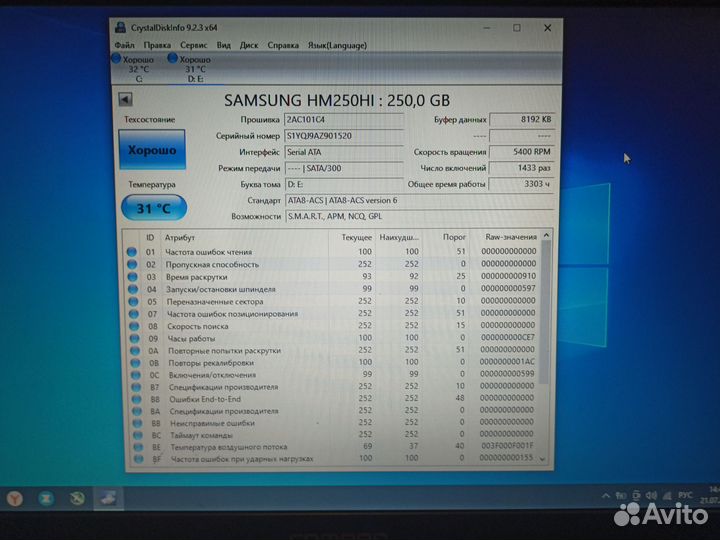Click the РУС language indicator
This screenshot has width=720, height=540.
(685, 495)
